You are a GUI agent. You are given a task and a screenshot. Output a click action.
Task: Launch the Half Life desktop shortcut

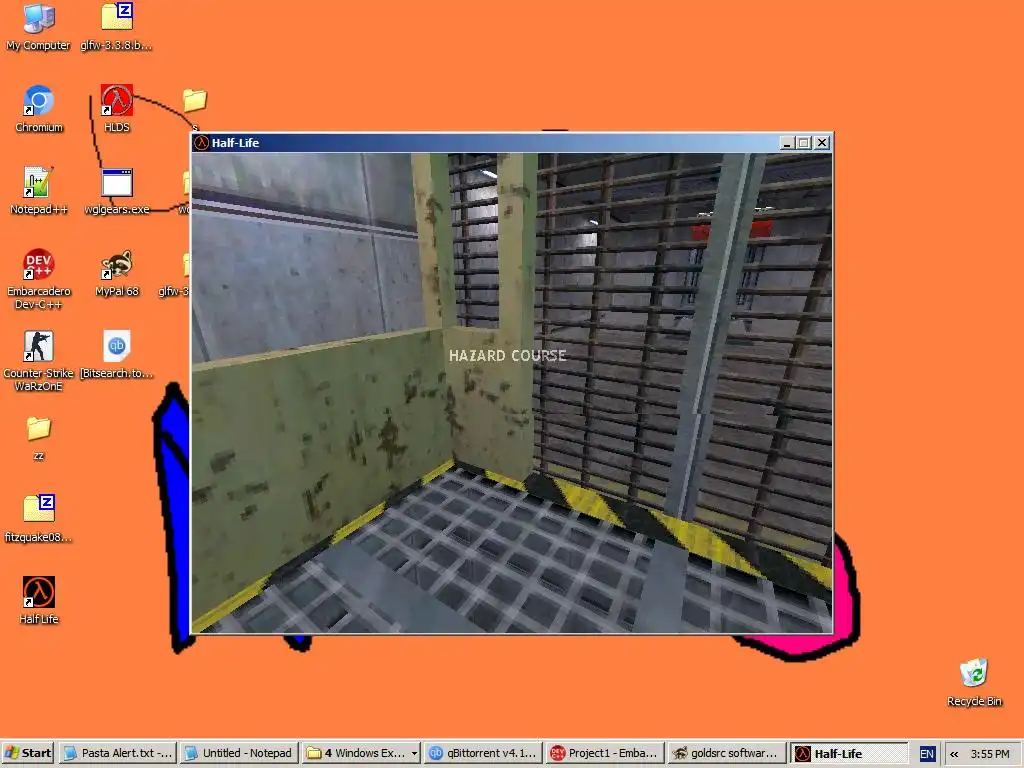39,600
